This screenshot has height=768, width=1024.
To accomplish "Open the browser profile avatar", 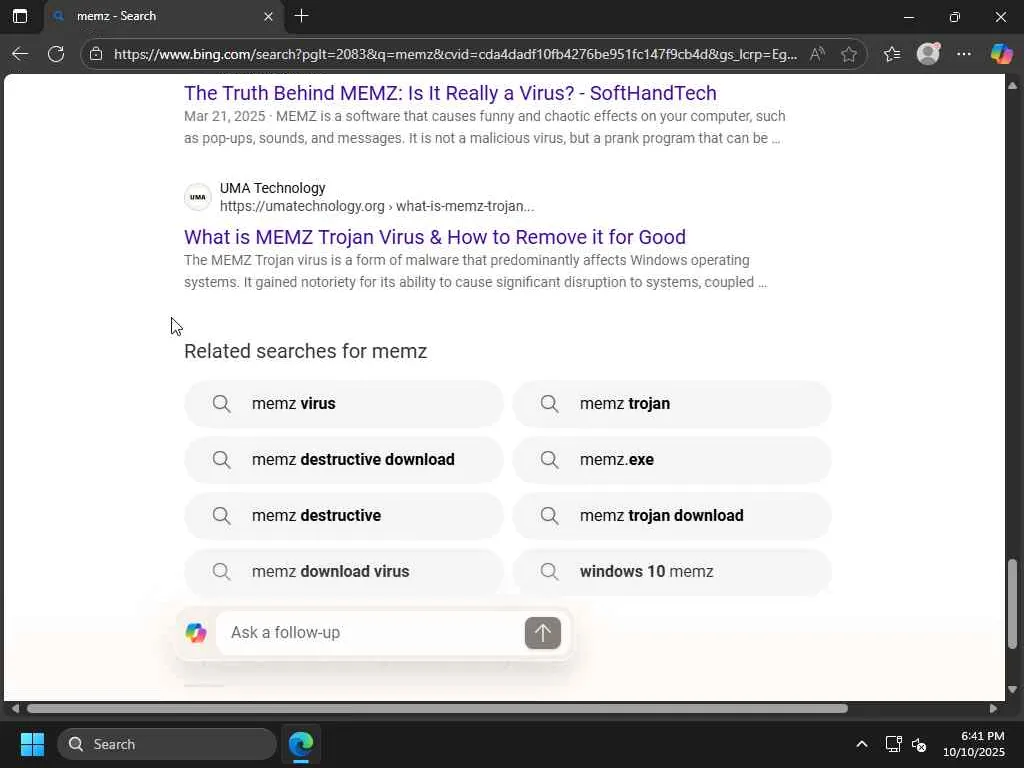I will [x=928, y=54].
